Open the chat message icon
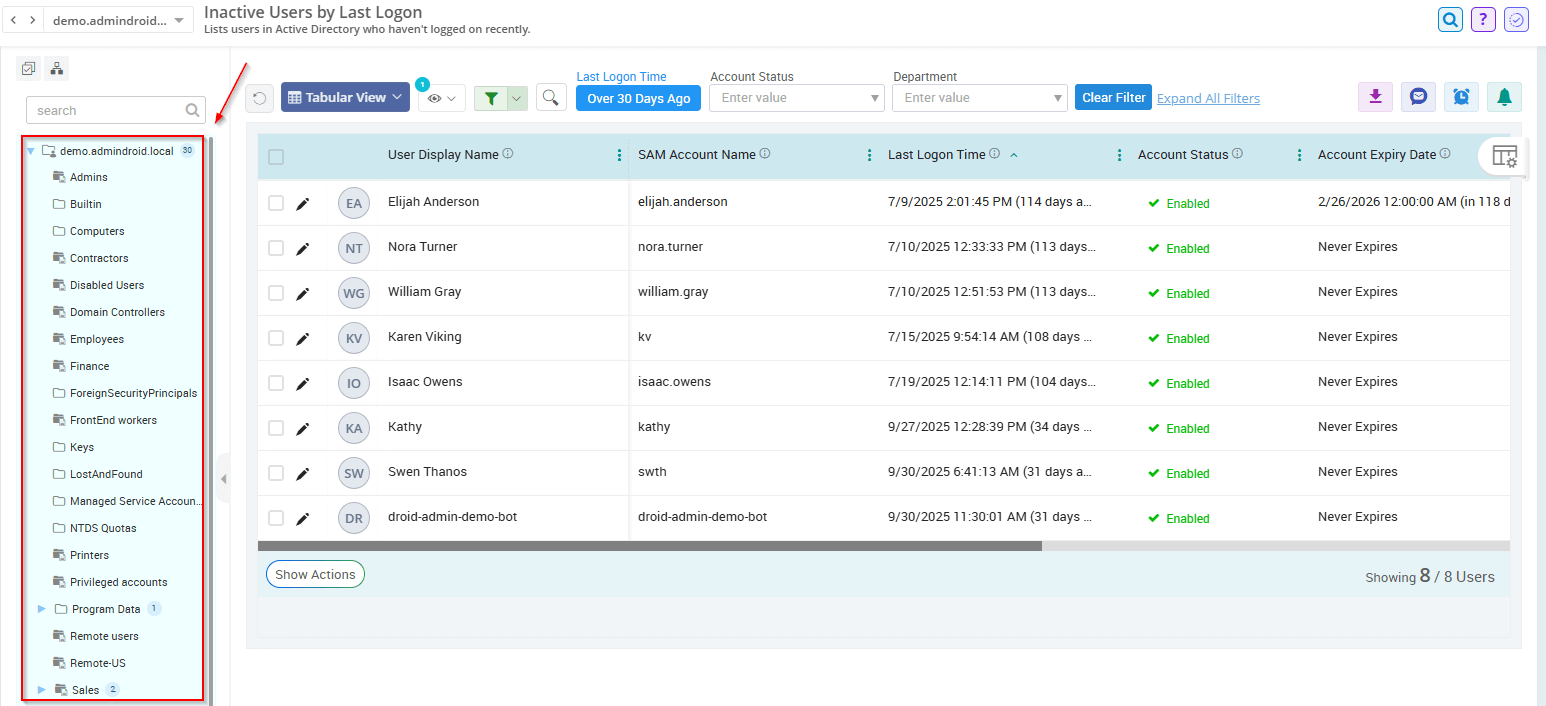The width and height of the screenshot is (1546, 706). pos(1418,97)
